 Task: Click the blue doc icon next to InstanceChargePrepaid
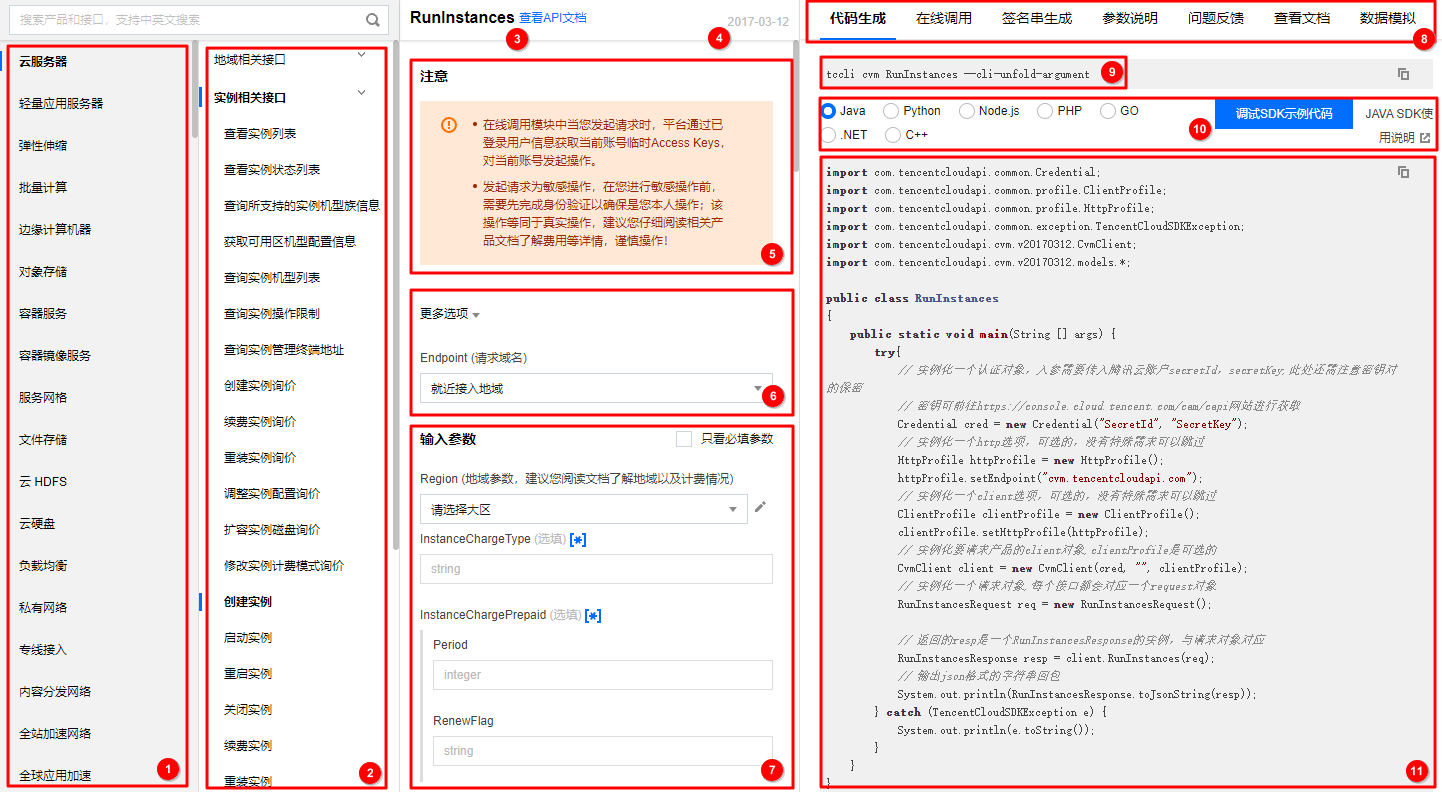[593, 615]
